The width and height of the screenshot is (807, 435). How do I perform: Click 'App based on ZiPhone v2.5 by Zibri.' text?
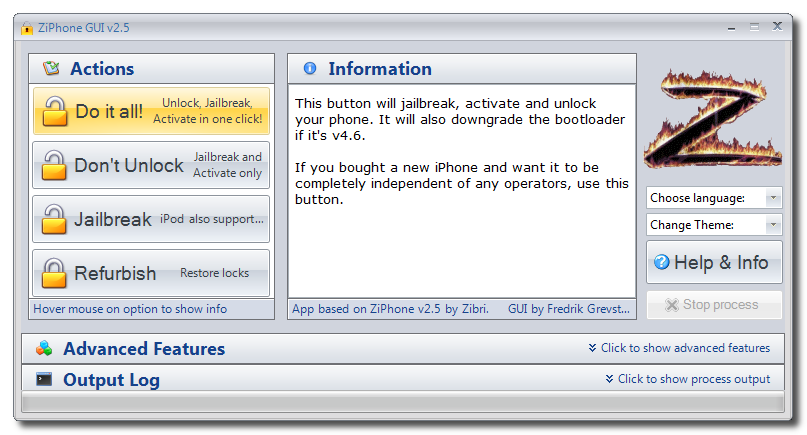pyautogui.click(x=391, y=309)
